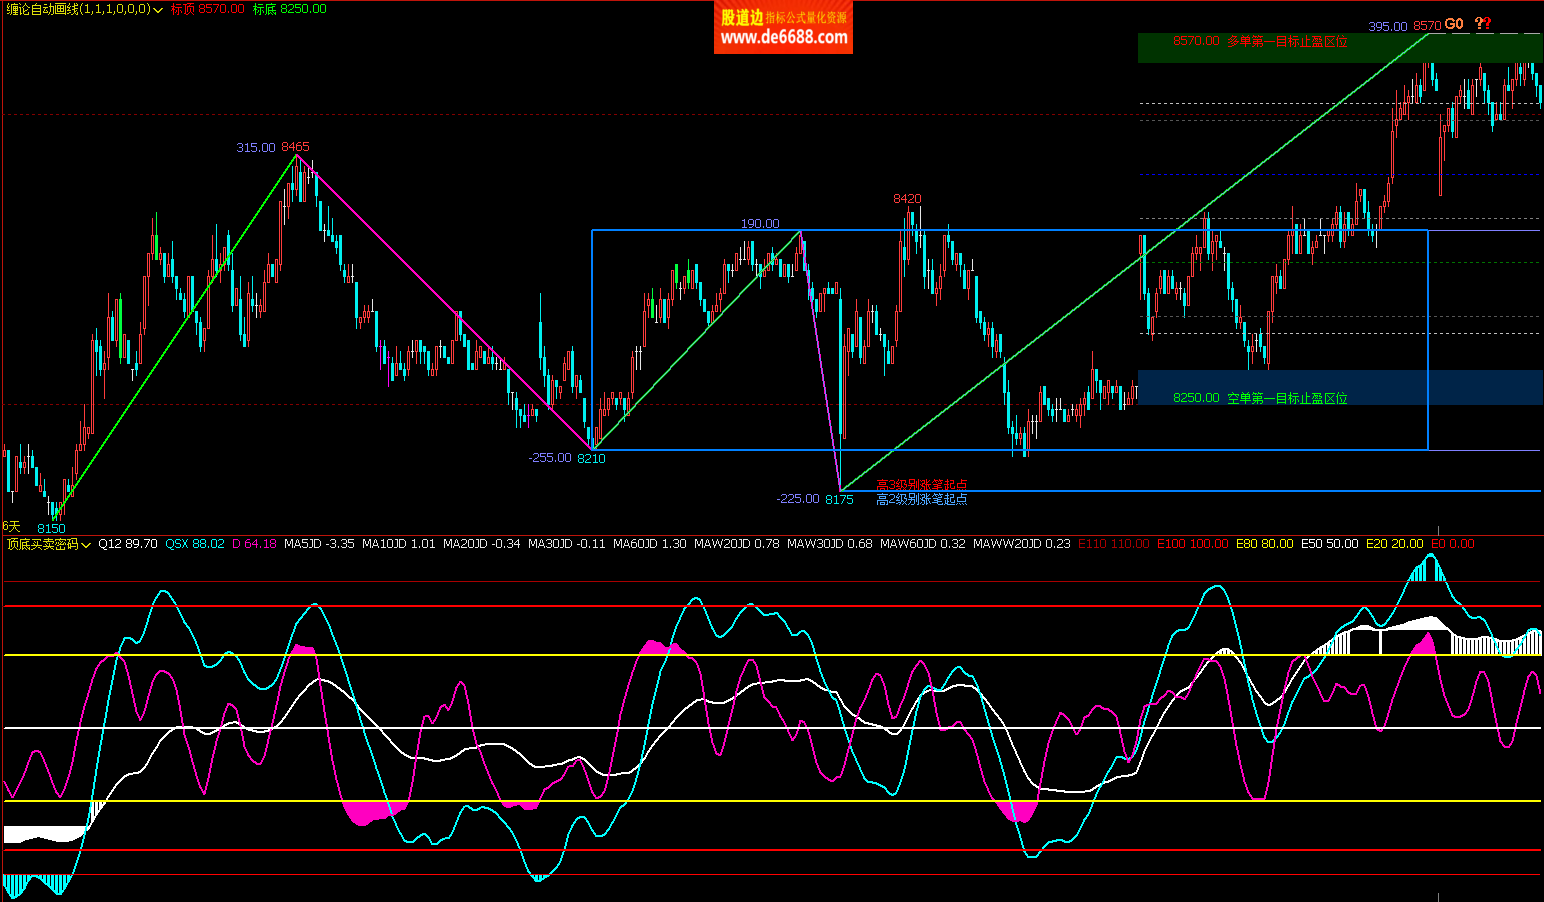Select the Q12 89.70 indicator readout

click(127, 544)
